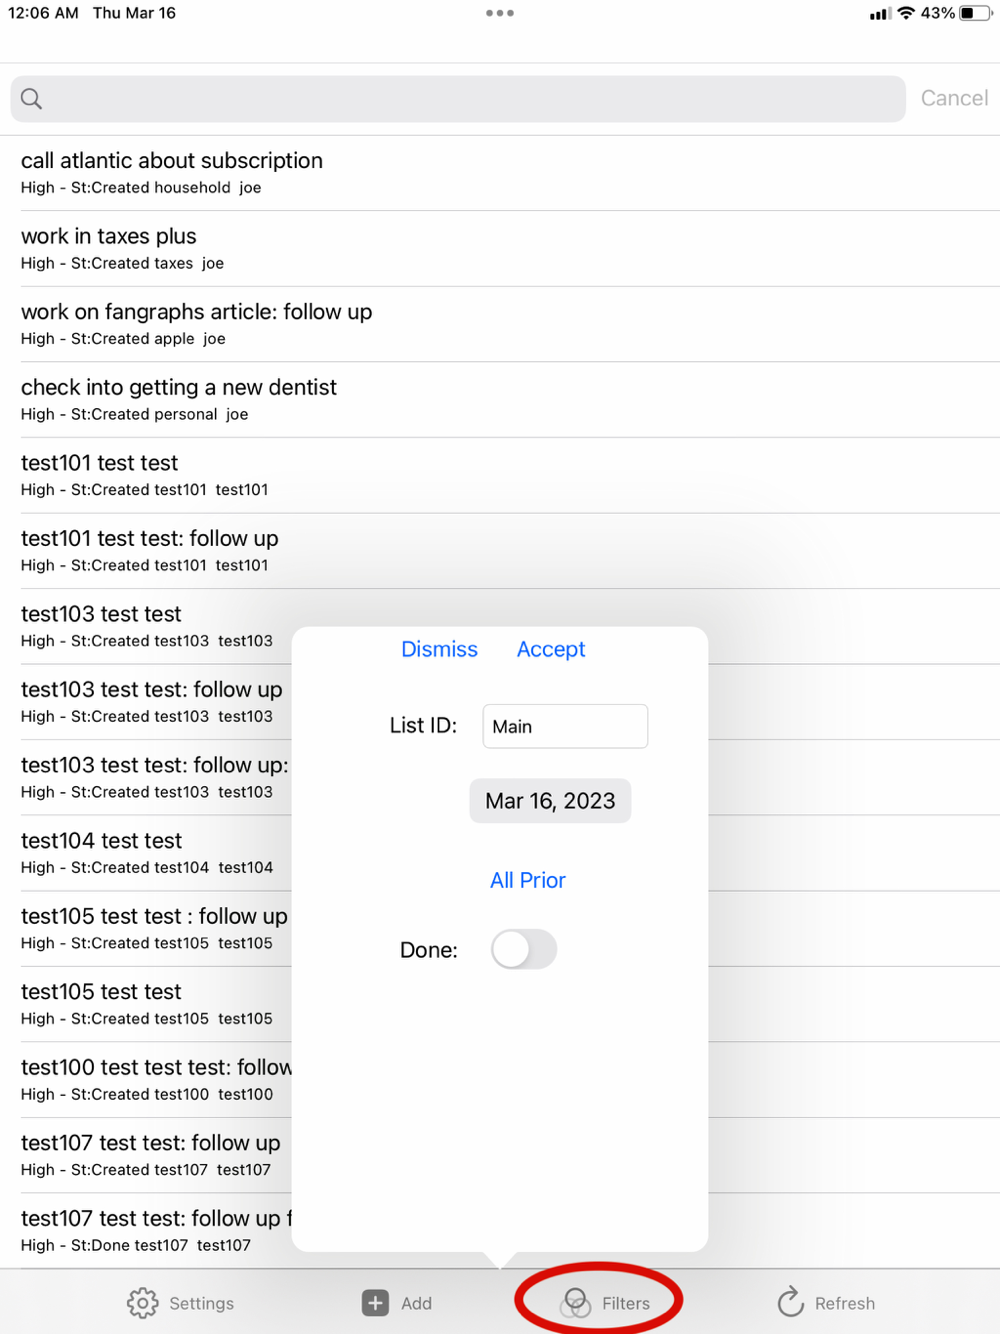
Task: Tap the Refresh arrow icon
Action: 790,1302
